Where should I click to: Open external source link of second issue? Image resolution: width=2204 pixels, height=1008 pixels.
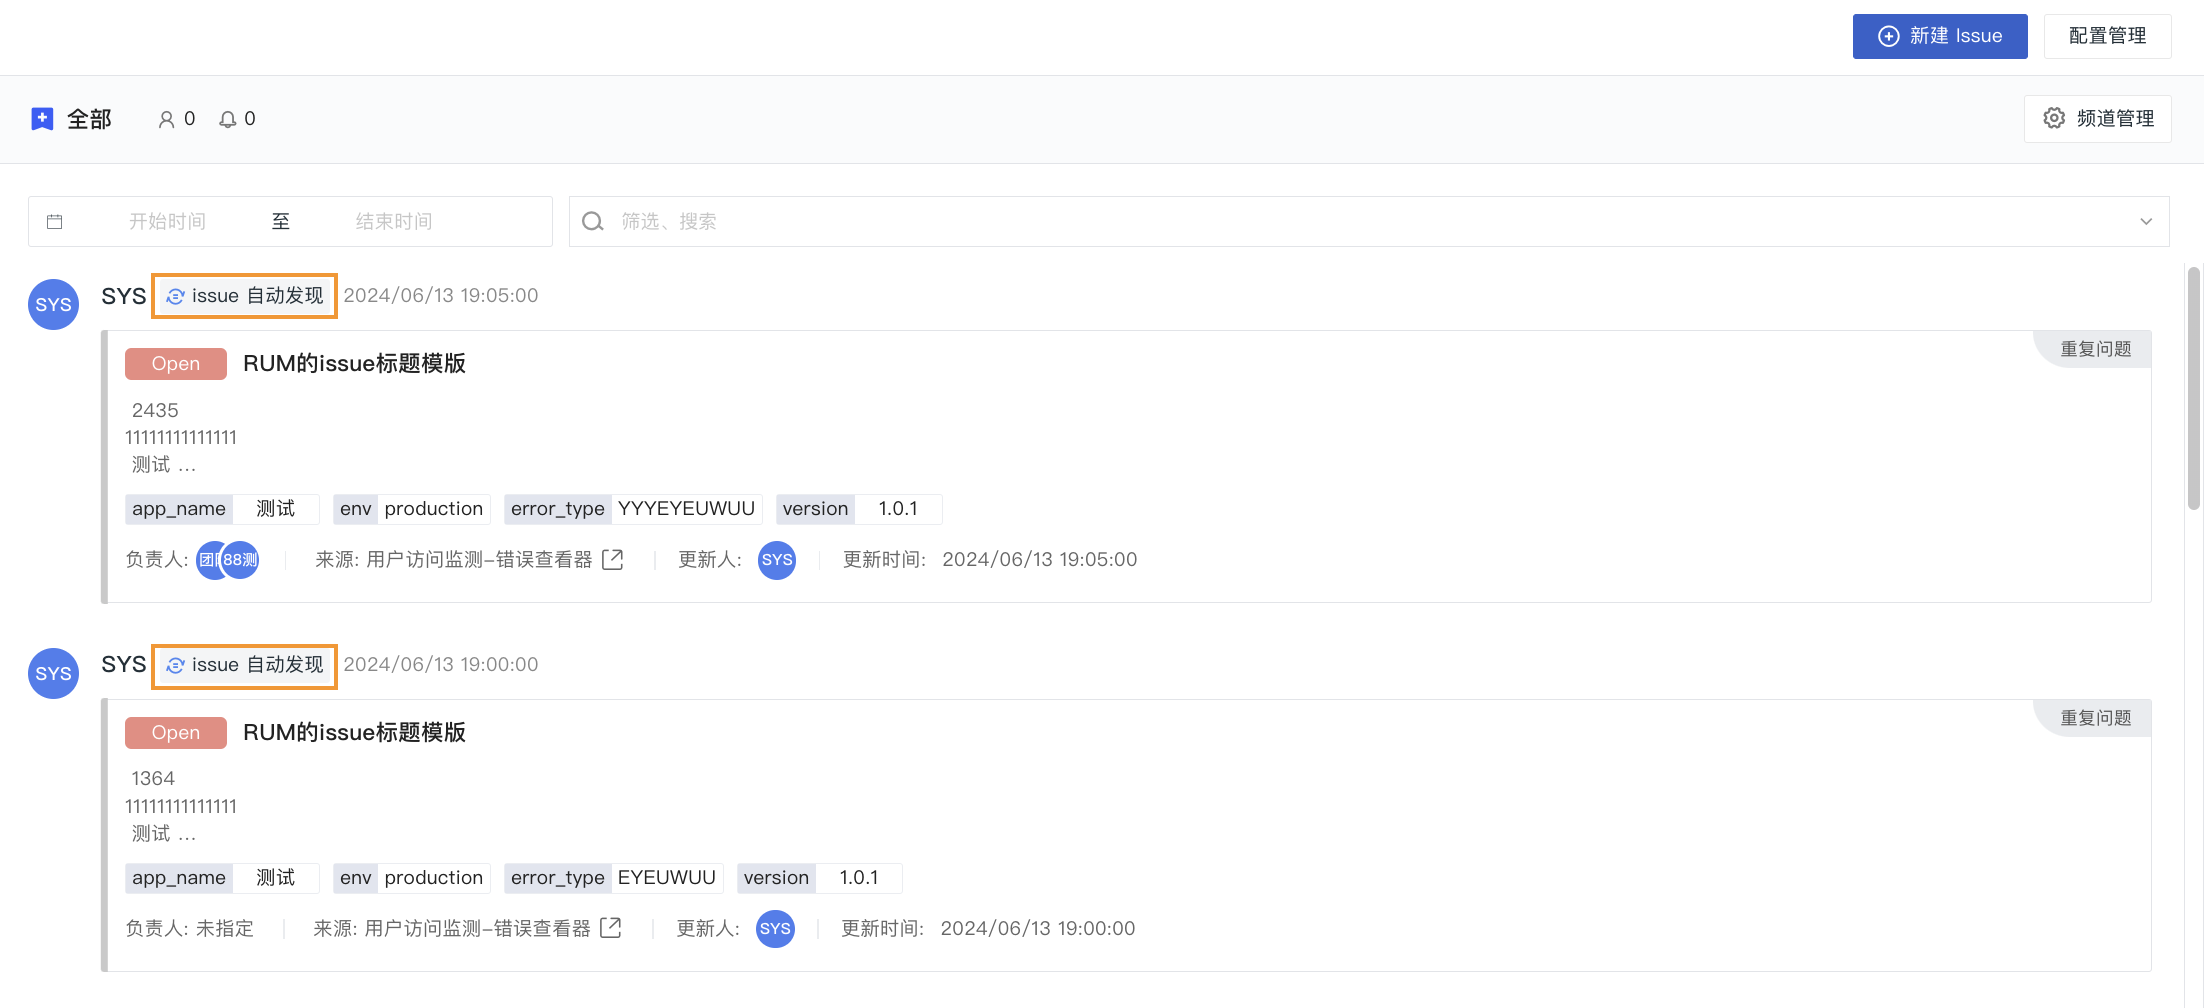[x=611, y=929]
